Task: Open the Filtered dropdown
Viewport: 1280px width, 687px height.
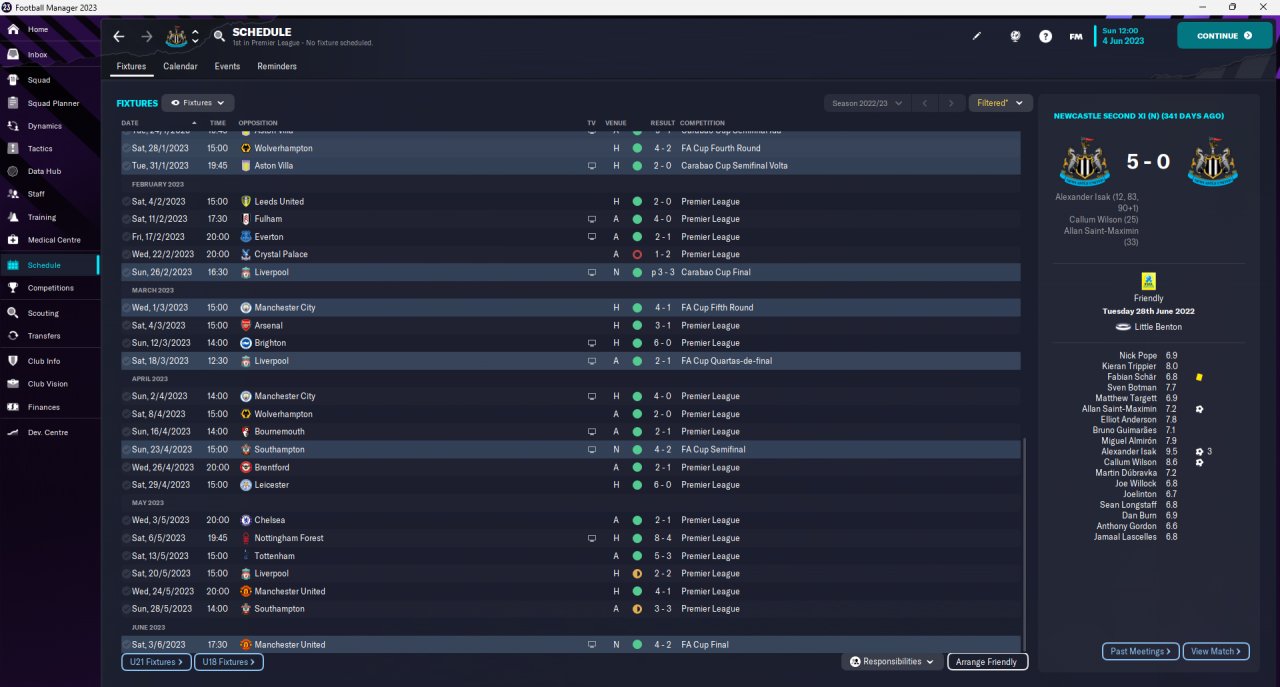Action: tap(1000, 103)
